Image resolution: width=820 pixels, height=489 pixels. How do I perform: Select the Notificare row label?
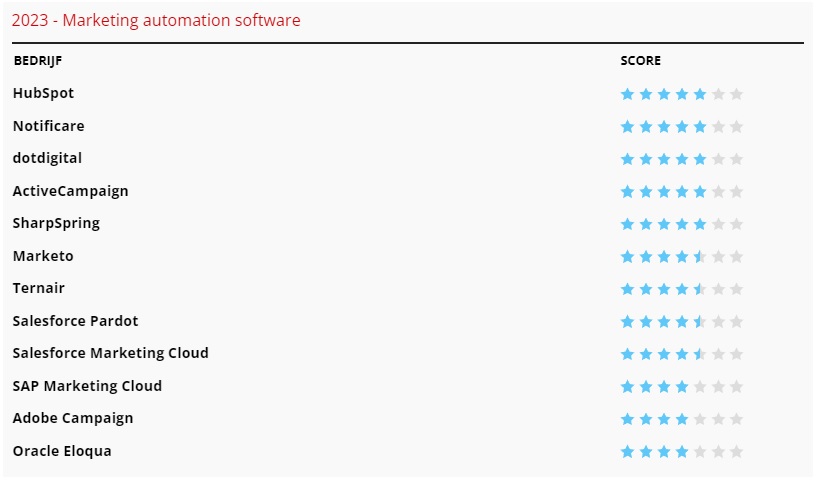click(49, 126)
